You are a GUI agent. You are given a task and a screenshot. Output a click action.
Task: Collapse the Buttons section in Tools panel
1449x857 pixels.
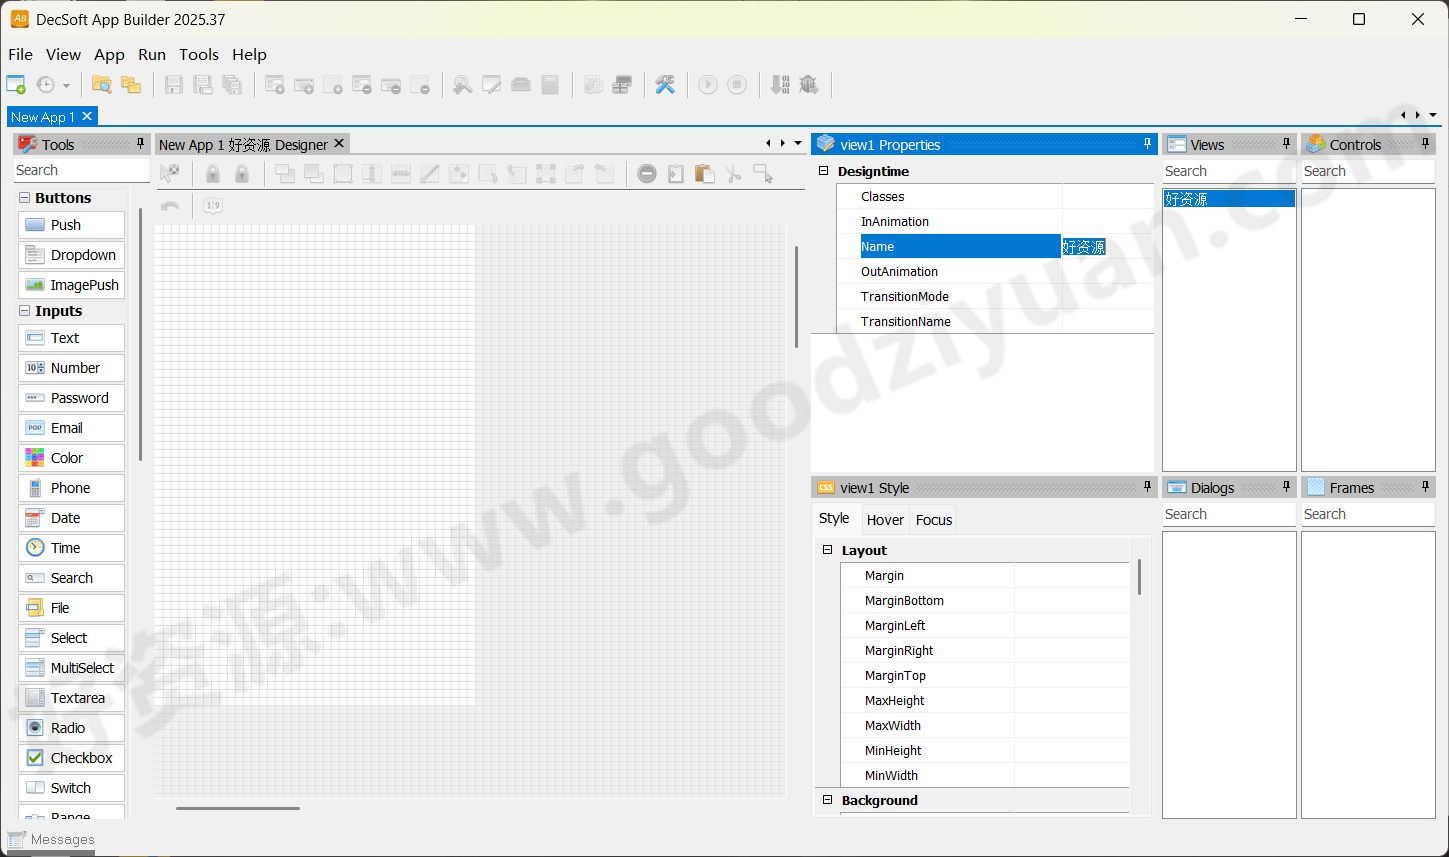24,197
